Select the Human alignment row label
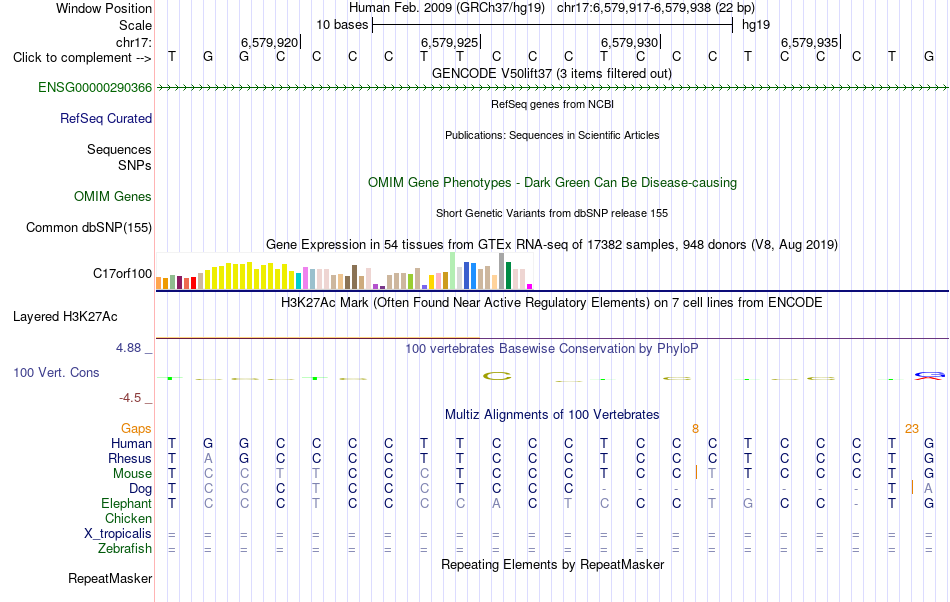The image size is (950, 602). pos(131,444)
